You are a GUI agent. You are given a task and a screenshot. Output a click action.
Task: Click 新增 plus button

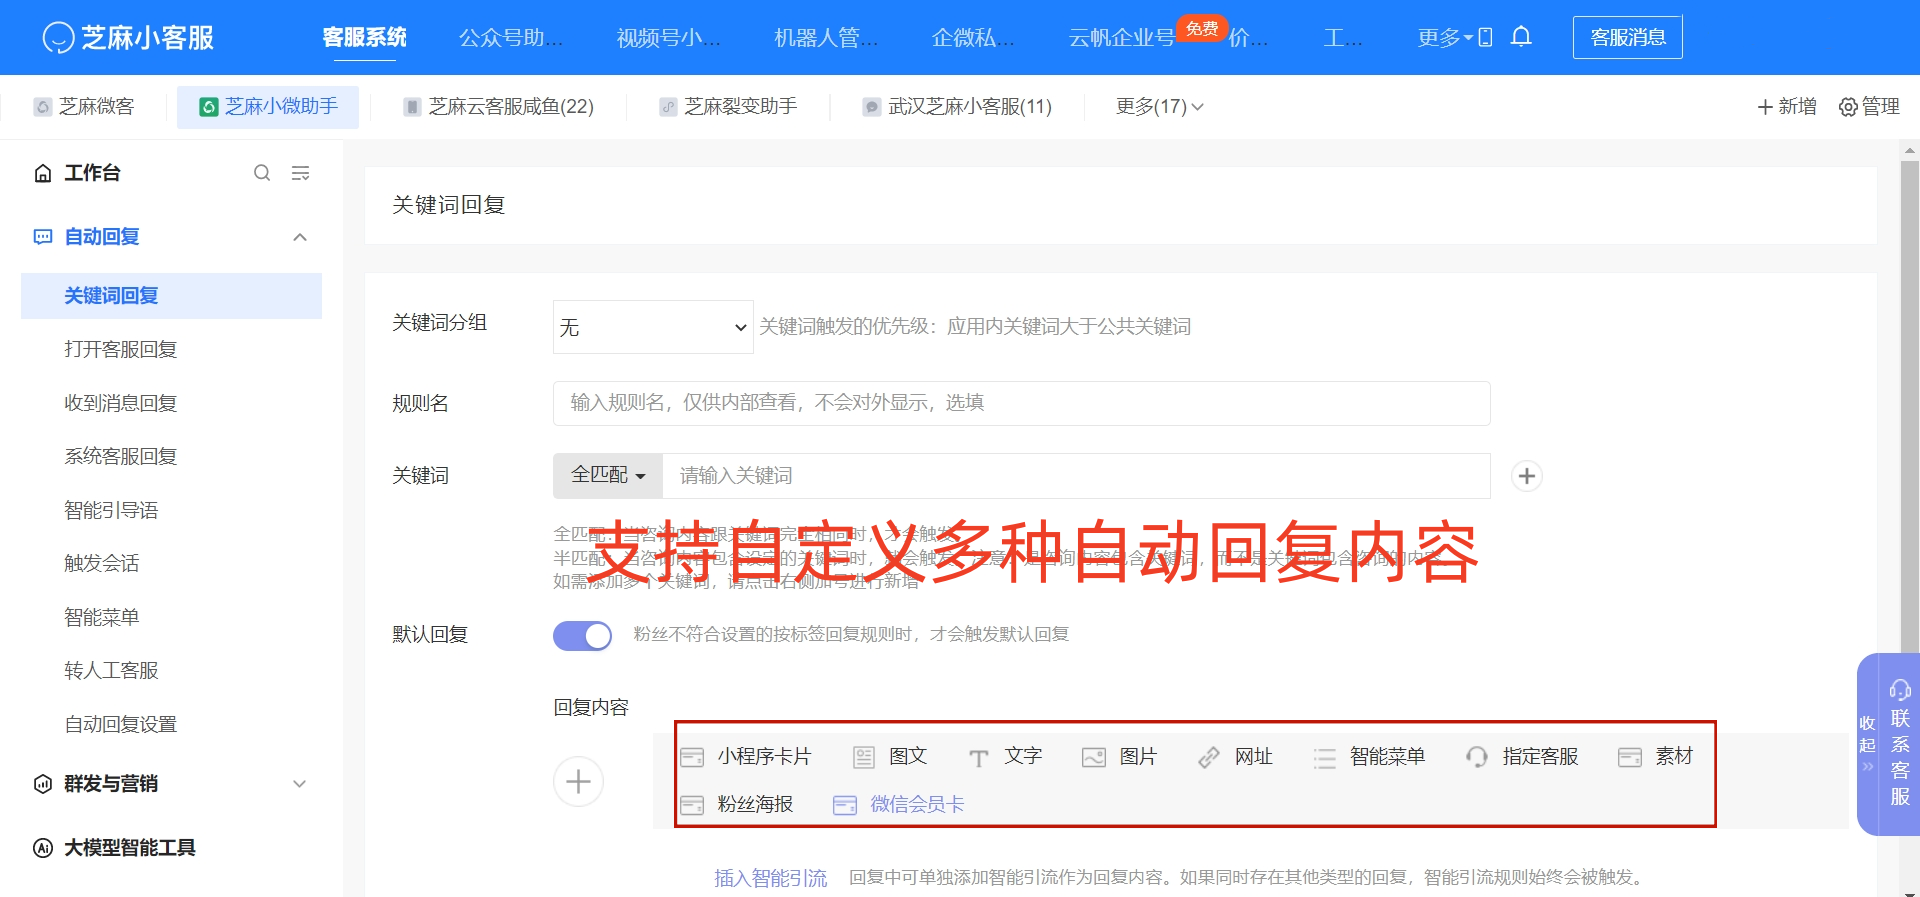pyautogui.click(x=1787, y=107)
